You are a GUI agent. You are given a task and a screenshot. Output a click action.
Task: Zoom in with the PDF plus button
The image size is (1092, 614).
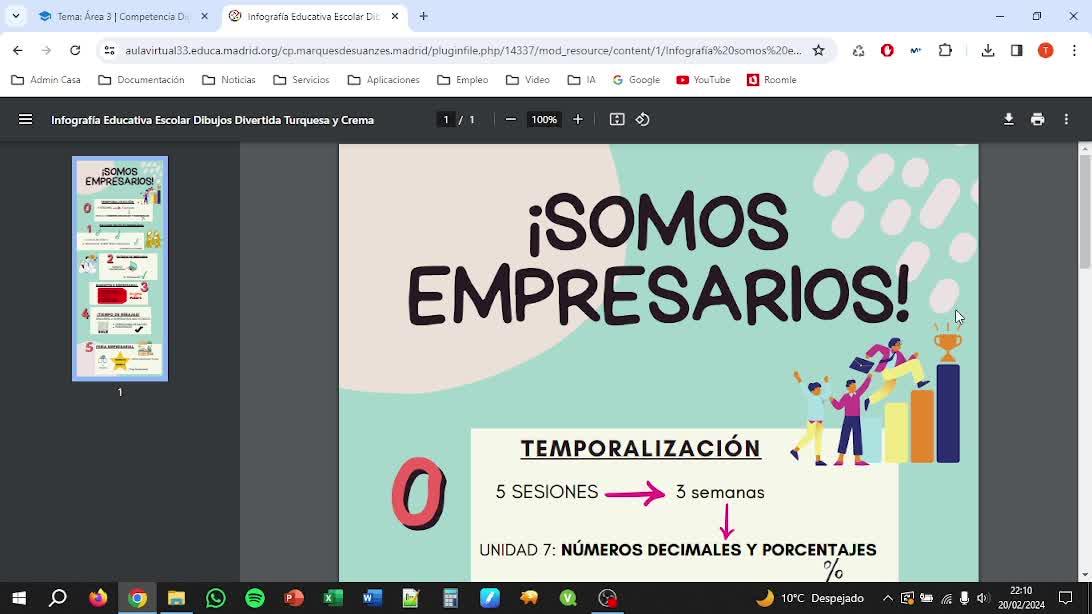tap(577, 120)
